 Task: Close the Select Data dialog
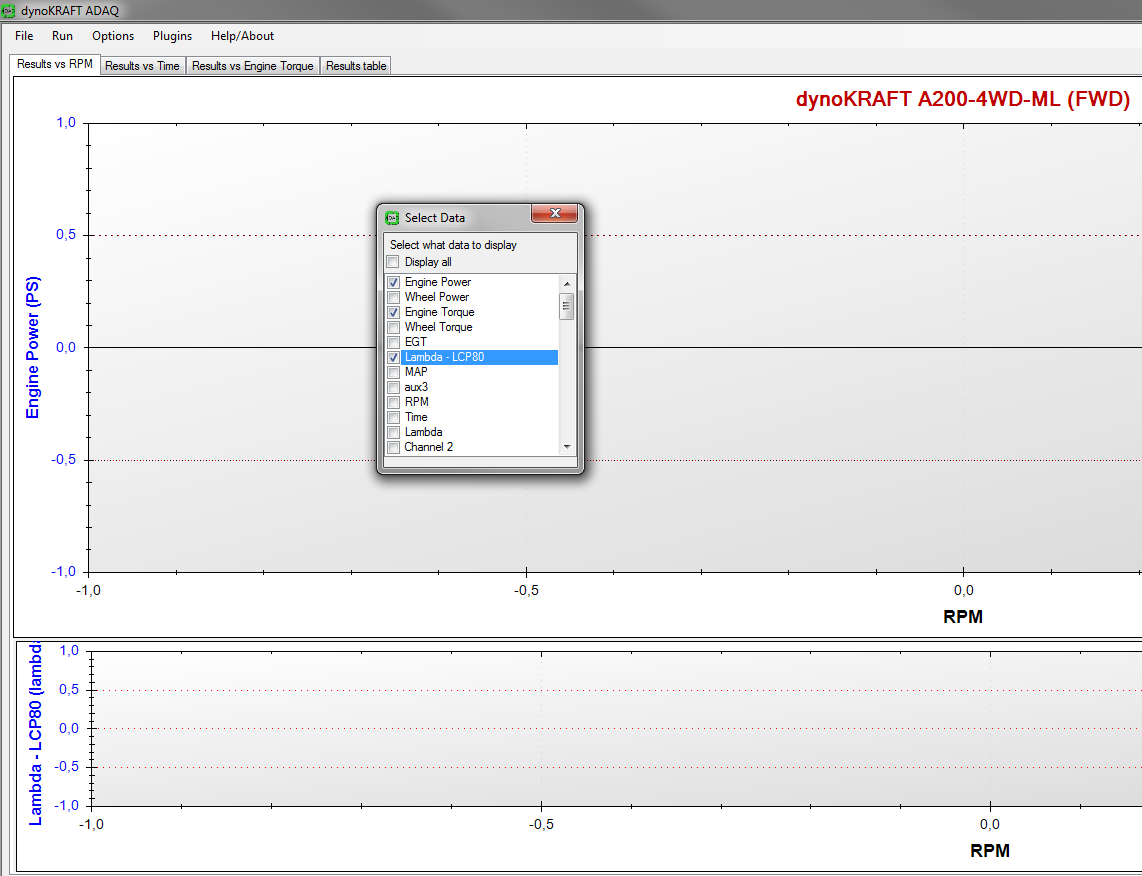[554, 213]
